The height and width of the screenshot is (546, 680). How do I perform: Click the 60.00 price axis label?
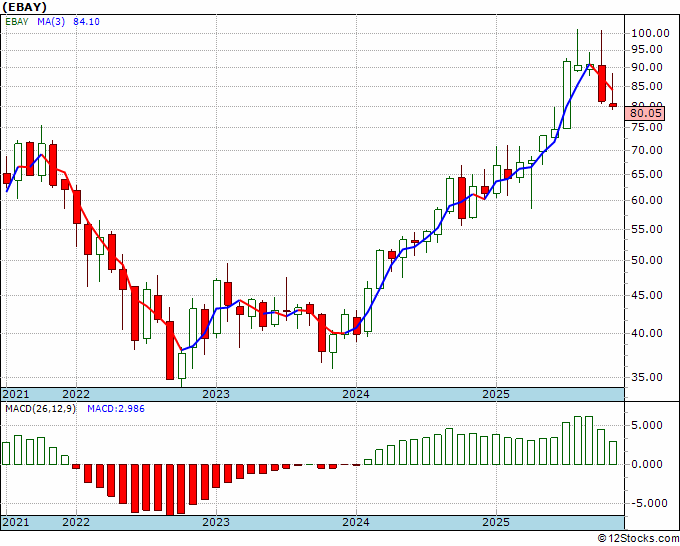tap(649, 200)
